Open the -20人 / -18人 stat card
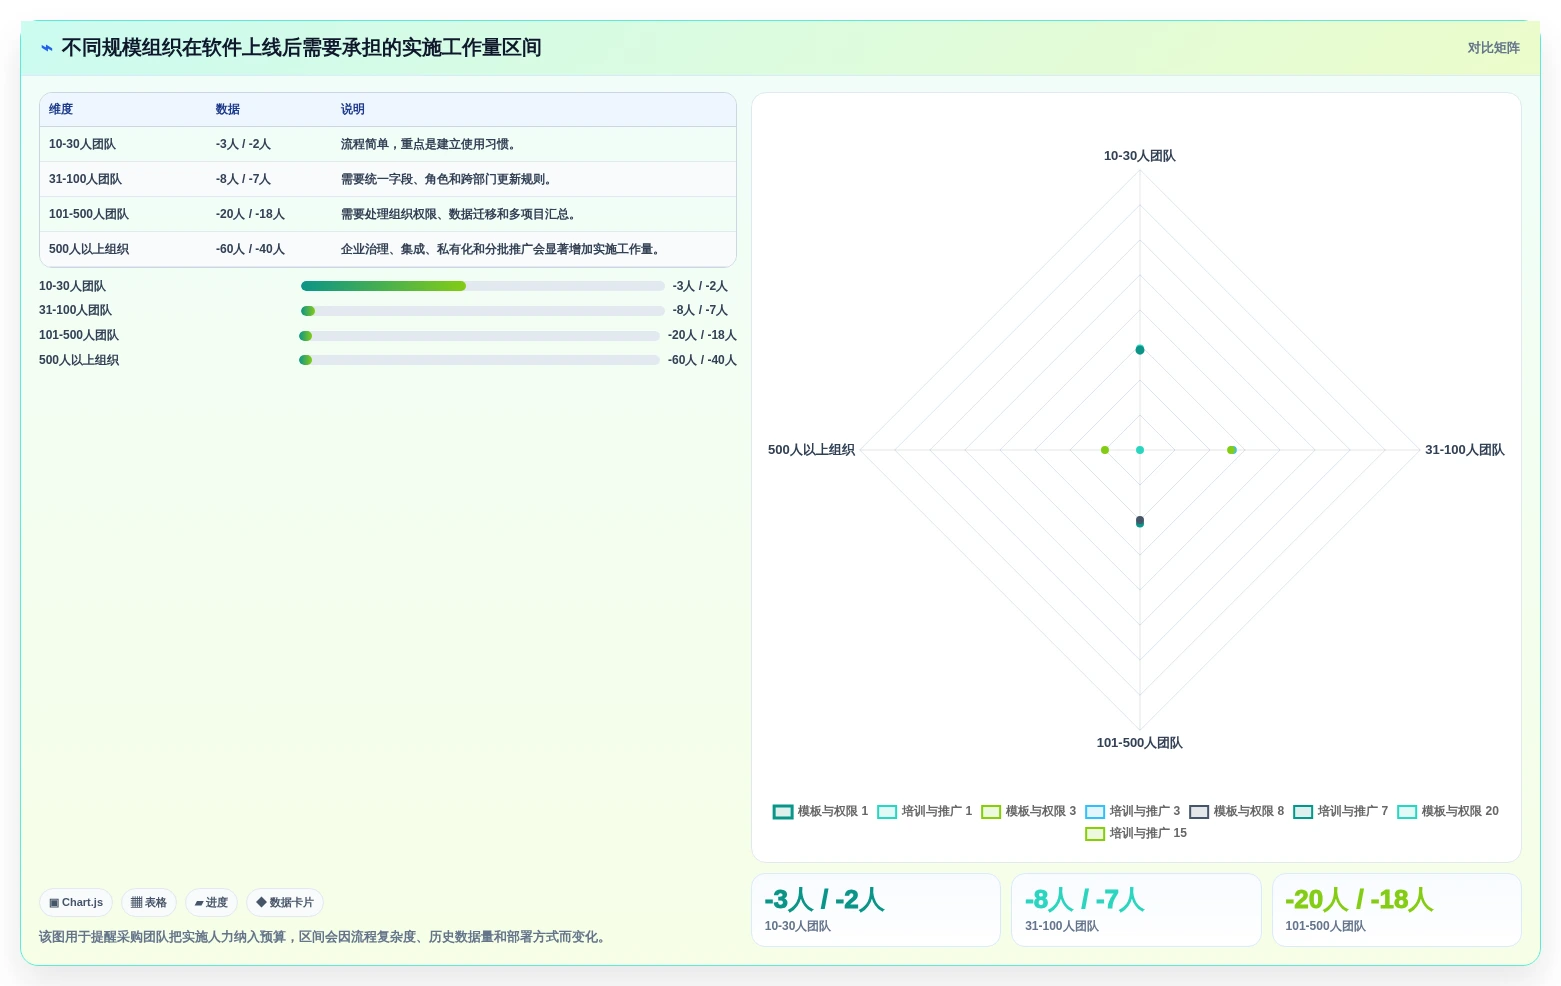The width and height of the screenshot is (1561, 986). pos(1396,910)
